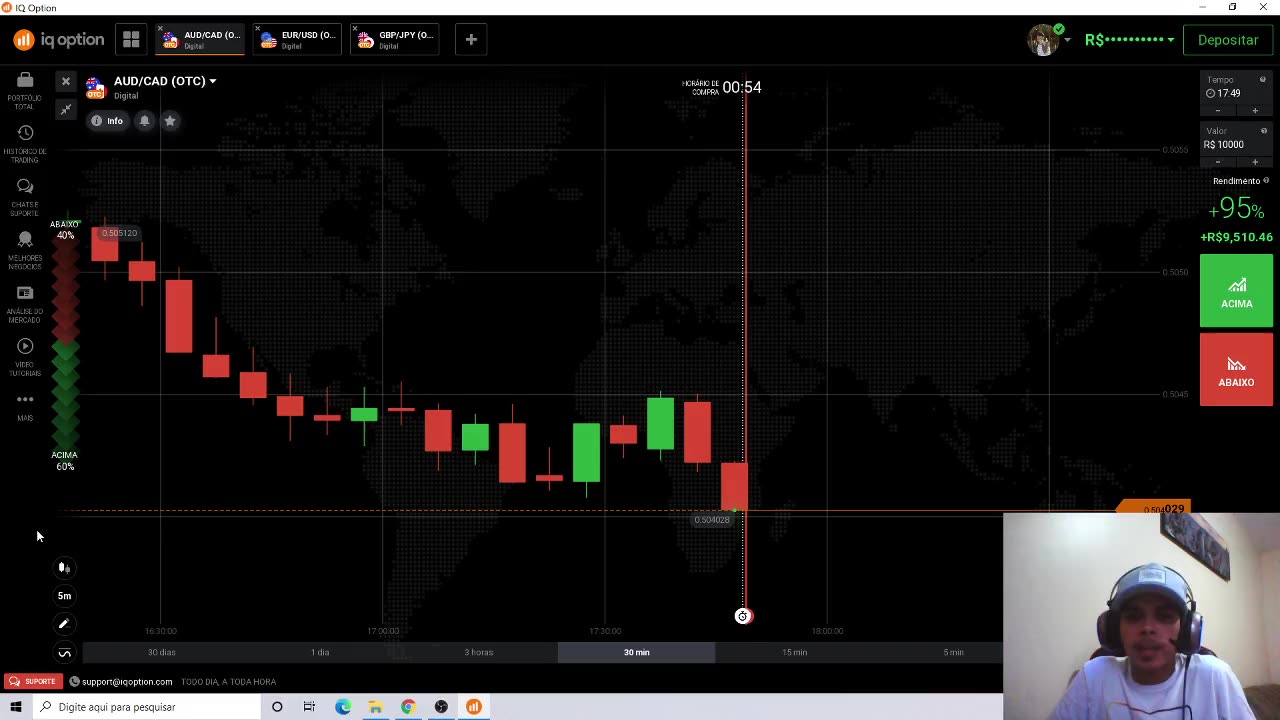The image size is (1280, 720).
Task: Open drawing tools pencil icon
Action: point(64,625)
